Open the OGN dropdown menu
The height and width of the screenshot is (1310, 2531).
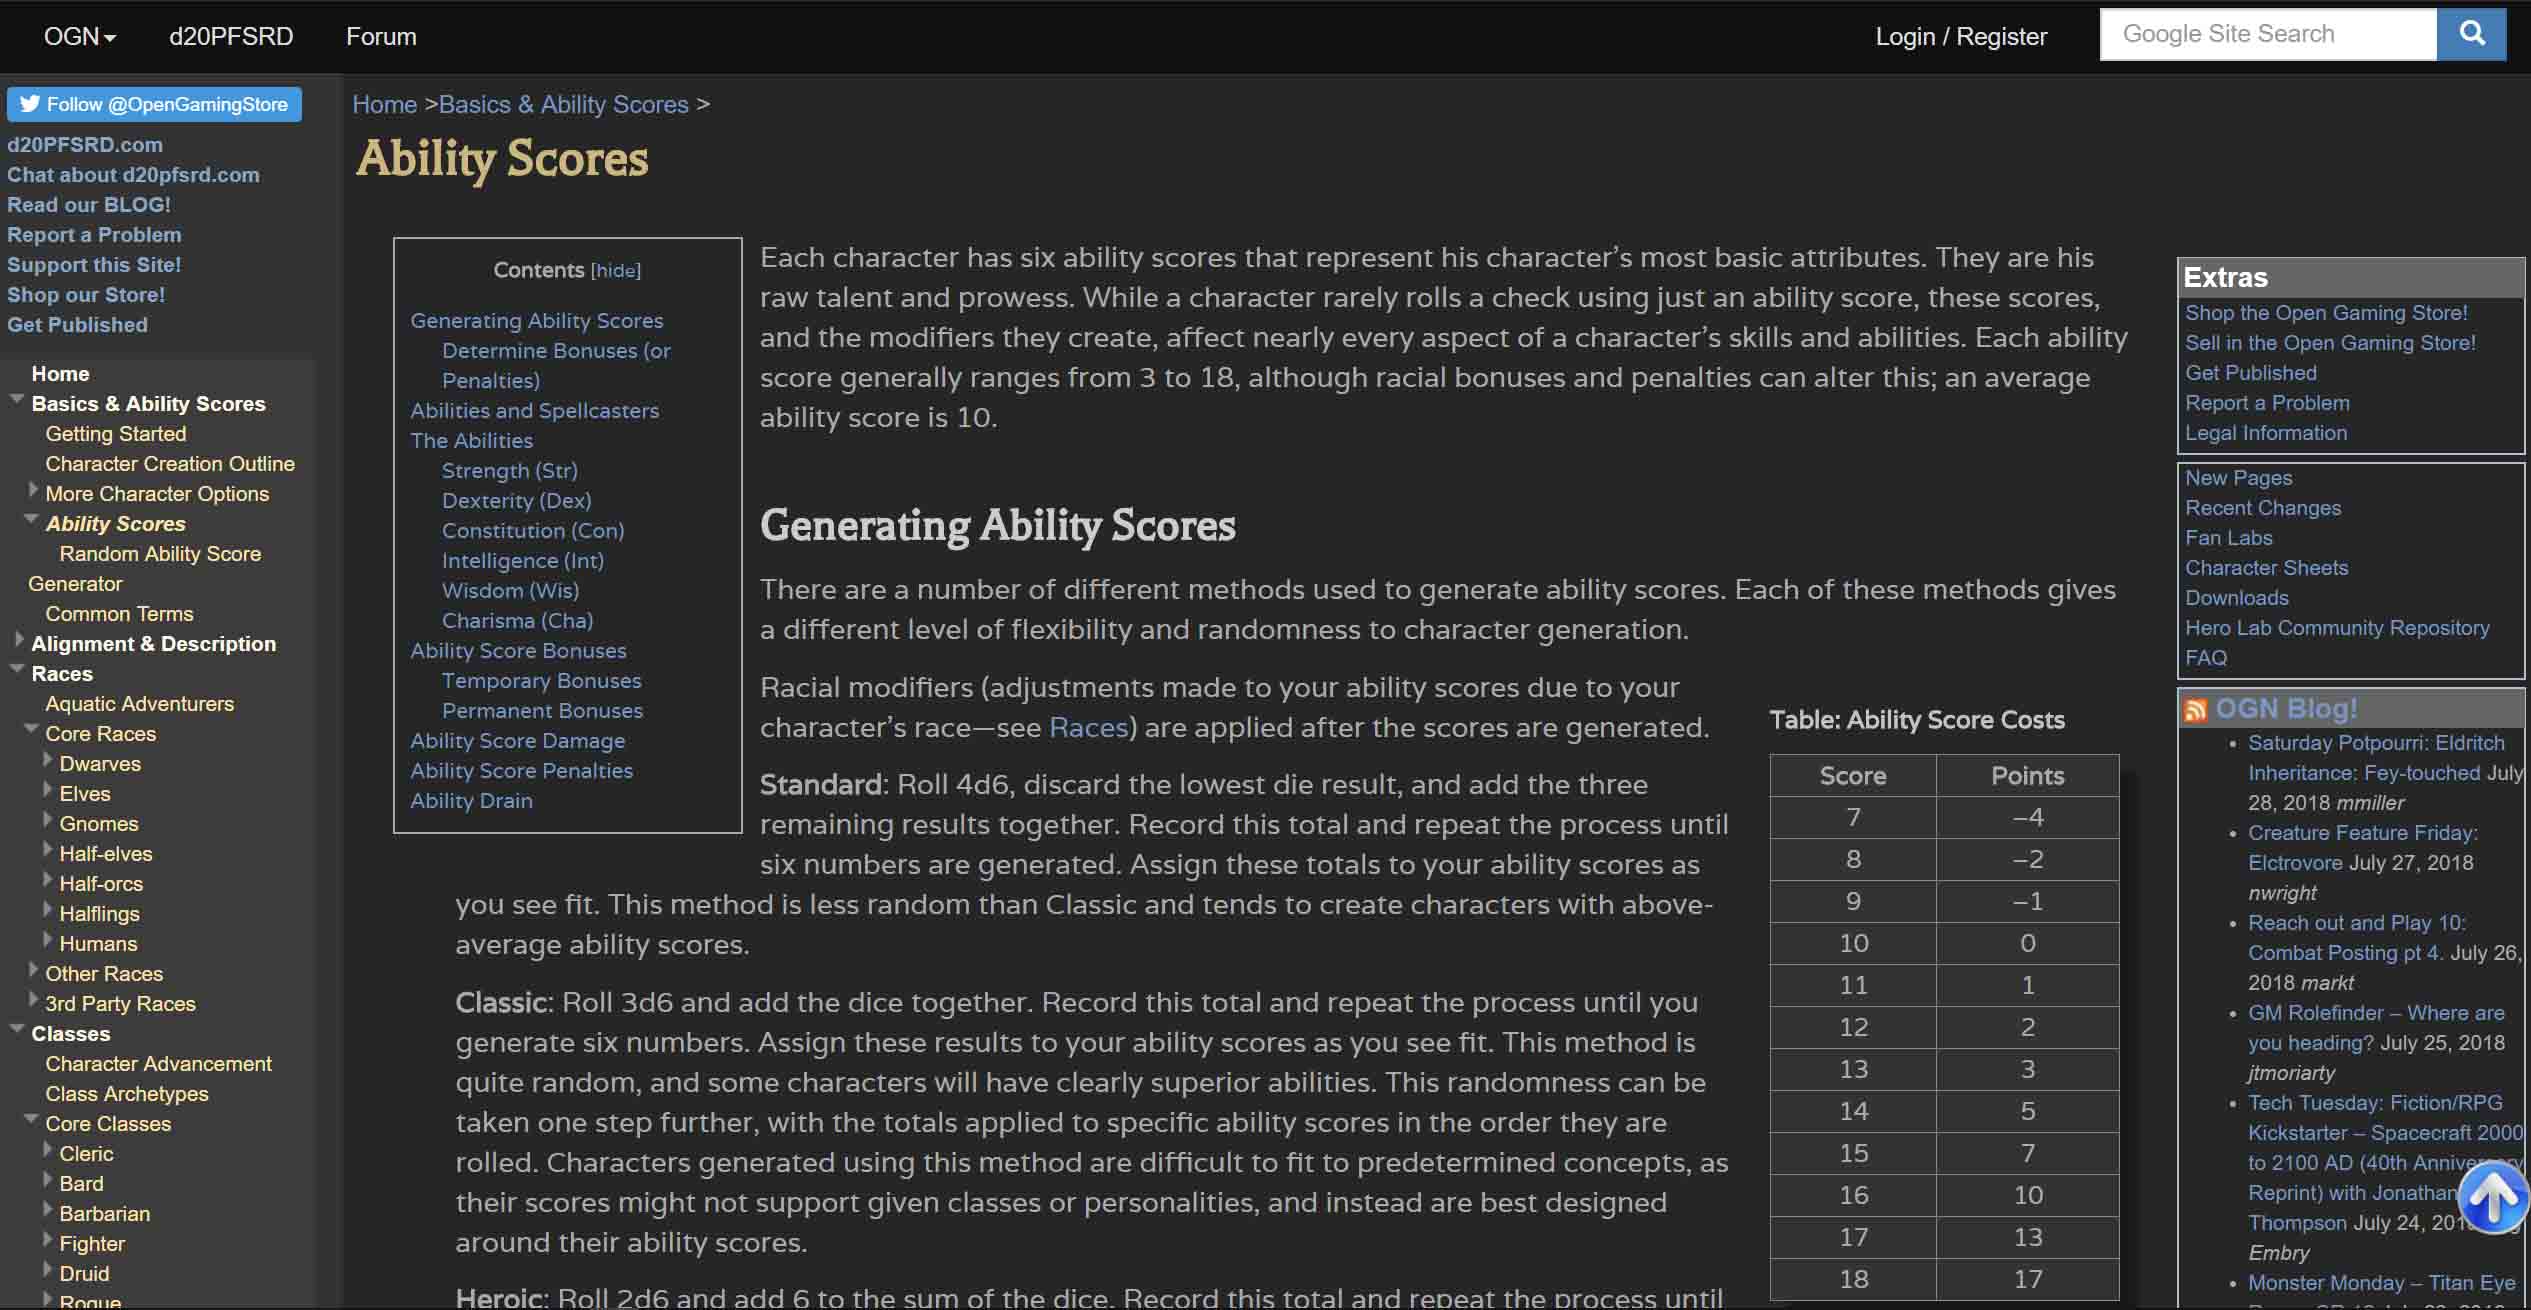click(79, 37)
